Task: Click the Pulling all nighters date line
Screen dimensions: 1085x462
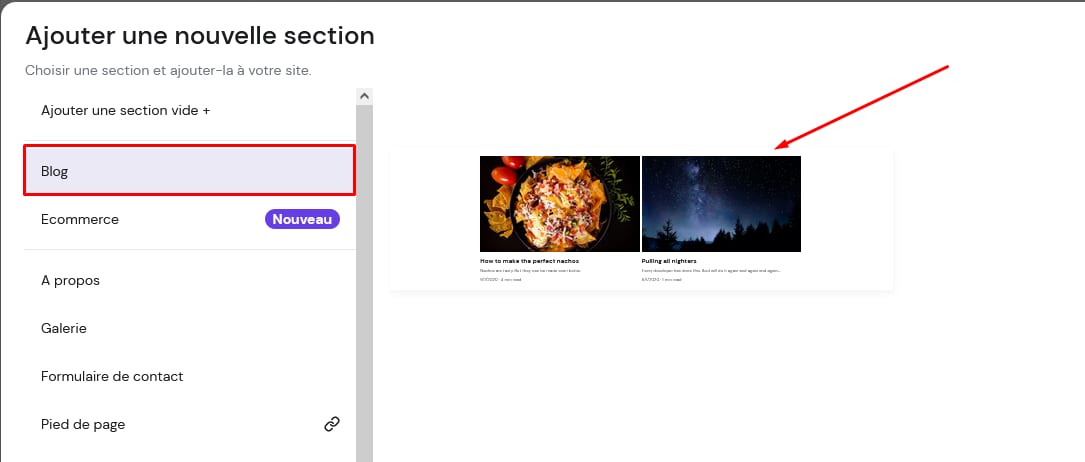Action: [662, 279]
